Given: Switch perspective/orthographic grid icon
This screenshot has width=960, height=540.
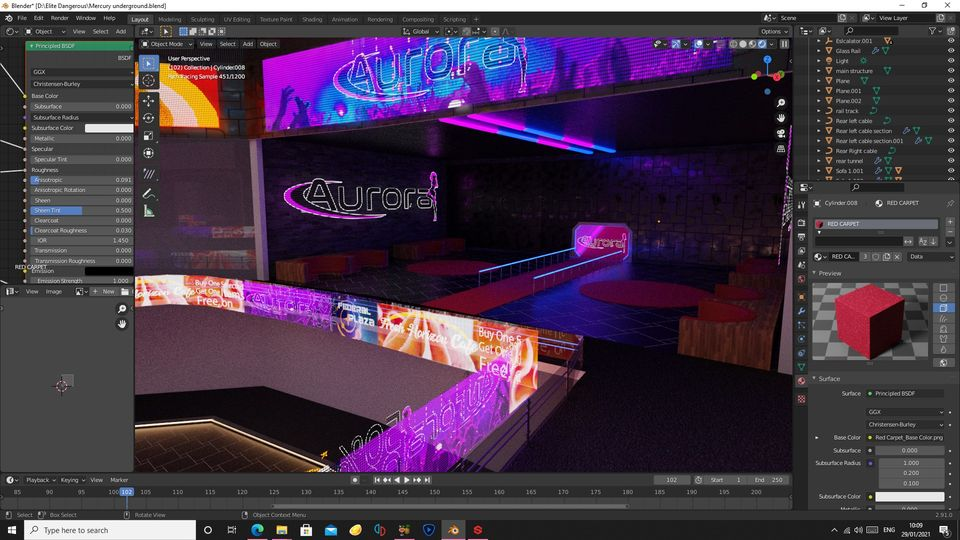Looking at the screenshot, I should [x=781, y=149].
